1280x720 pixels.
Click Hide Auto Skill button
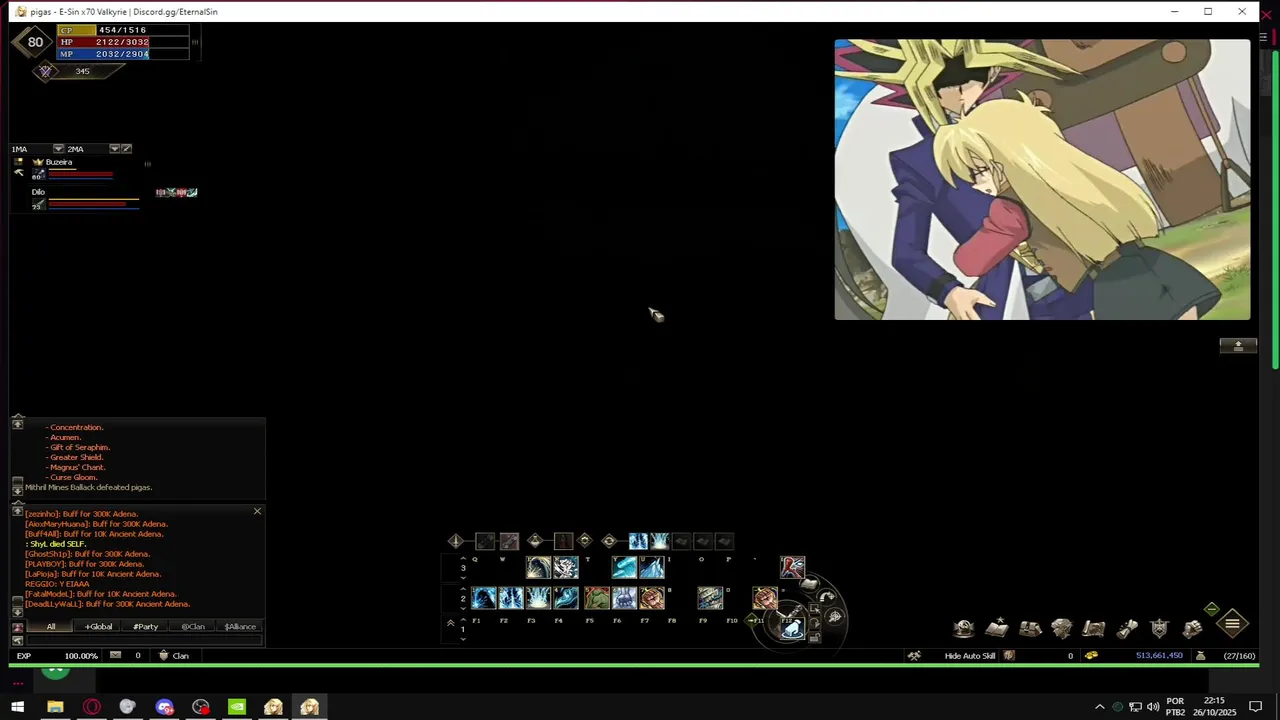(969, 656)
